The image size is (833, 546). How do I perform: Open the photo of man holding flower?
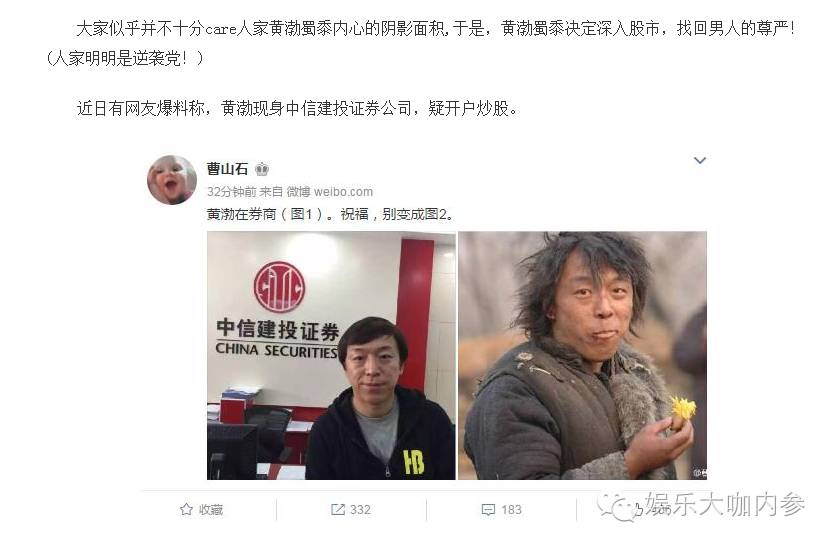(582, 356)
